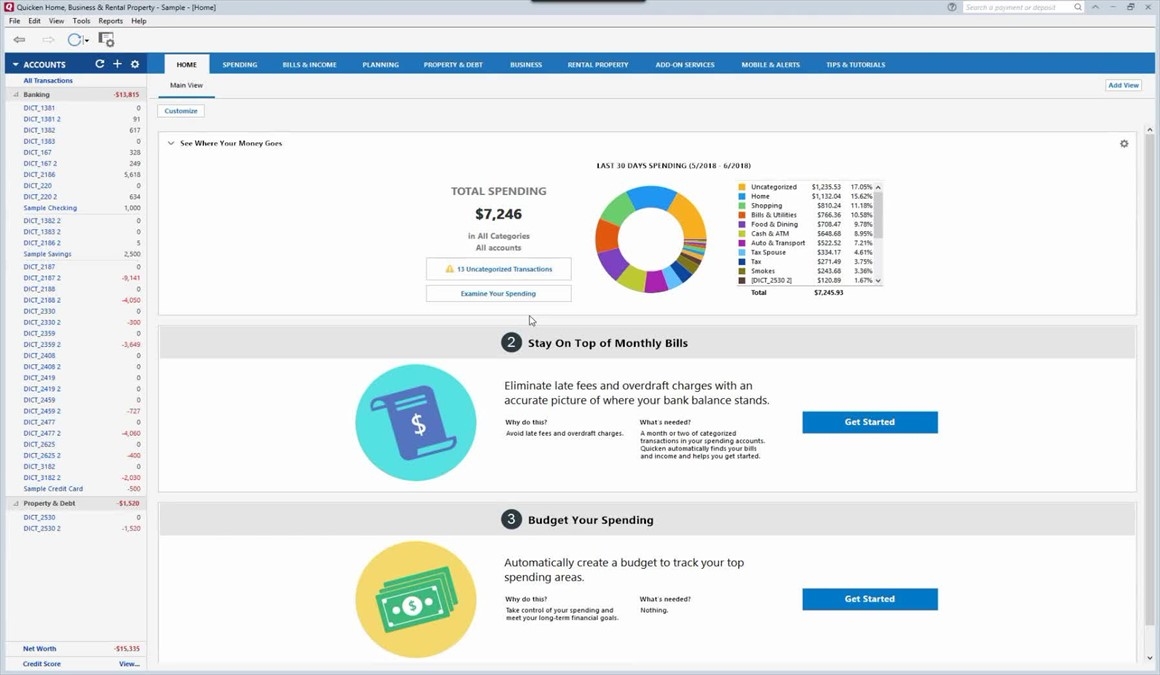The height and width of the screenshot is (675, 1160).
Task: Open the One Step Update dropdown arrow
Action: [x=87, y=41]
